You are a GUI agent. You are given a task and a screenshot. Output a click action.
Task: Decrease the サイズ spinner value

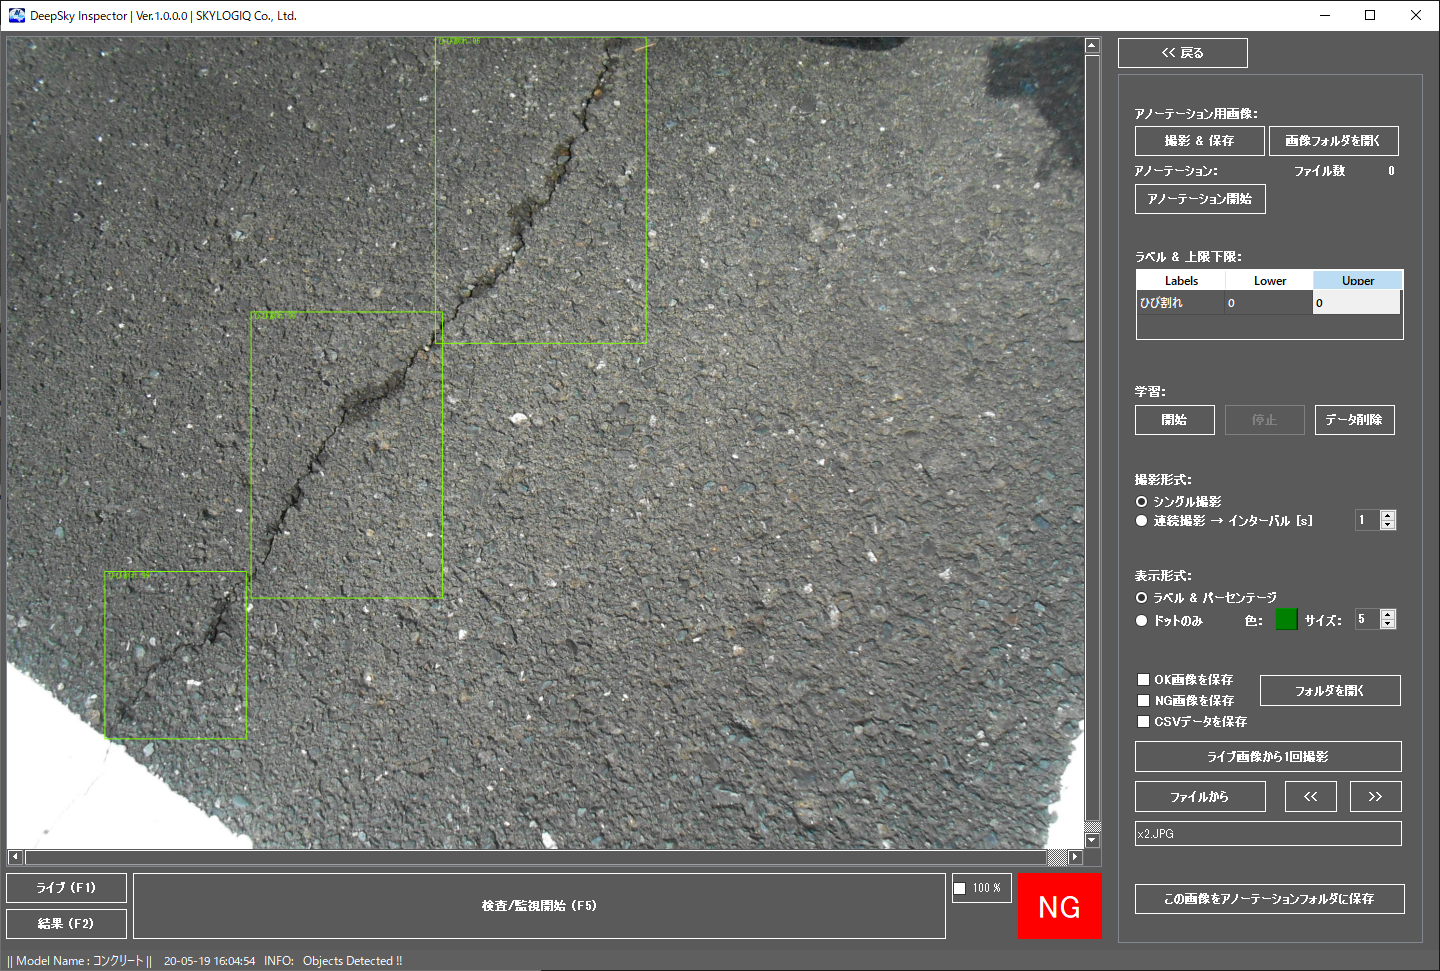[1387, 624]
